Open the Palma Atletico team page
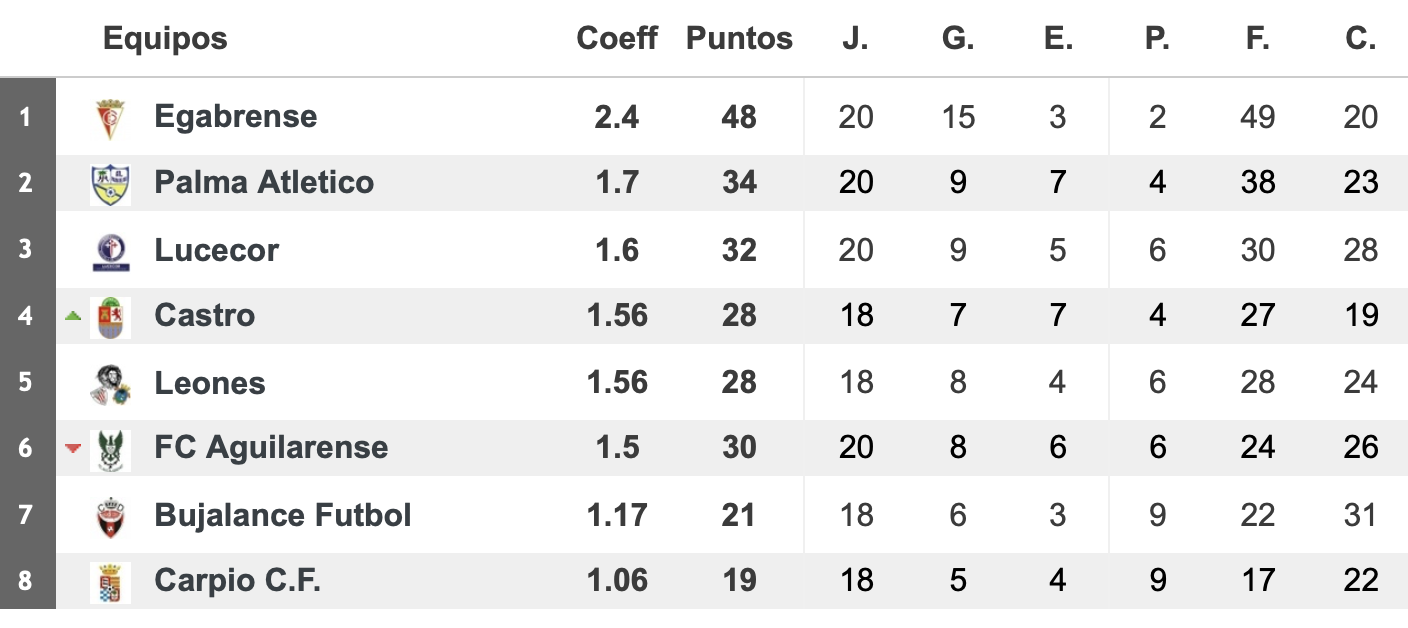The width and height of the screenshot is (1408, 628). click(264, 182)
